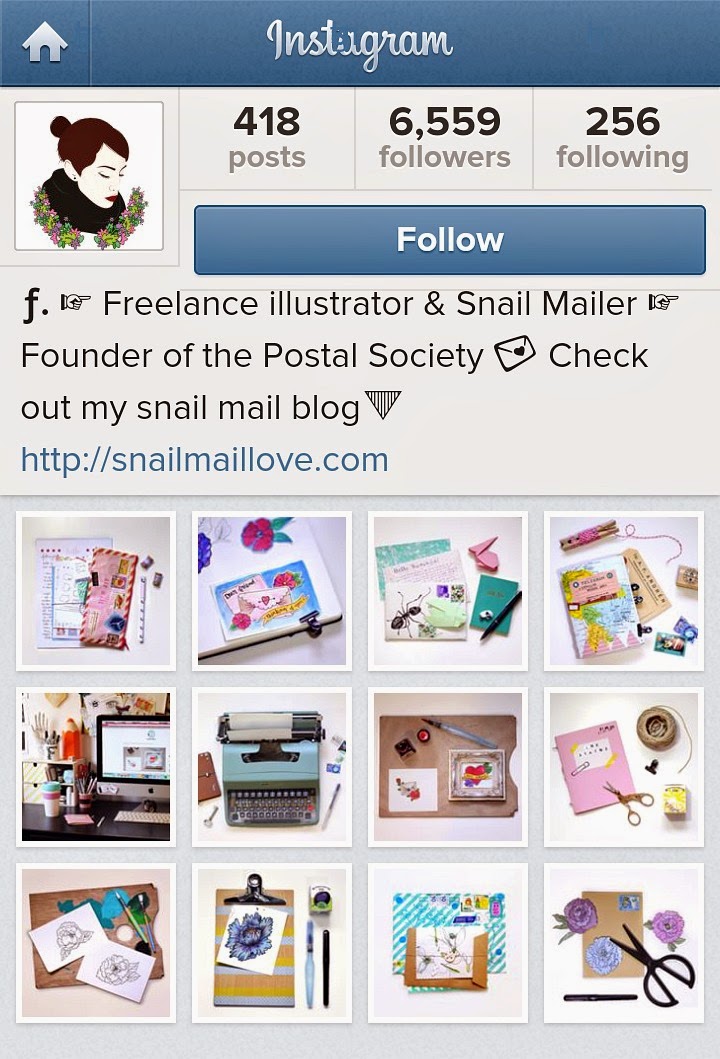720x1059 pixels.
Task: Open photo of framed heart painting
Action: pyautogui.click(x=448, y=767)
